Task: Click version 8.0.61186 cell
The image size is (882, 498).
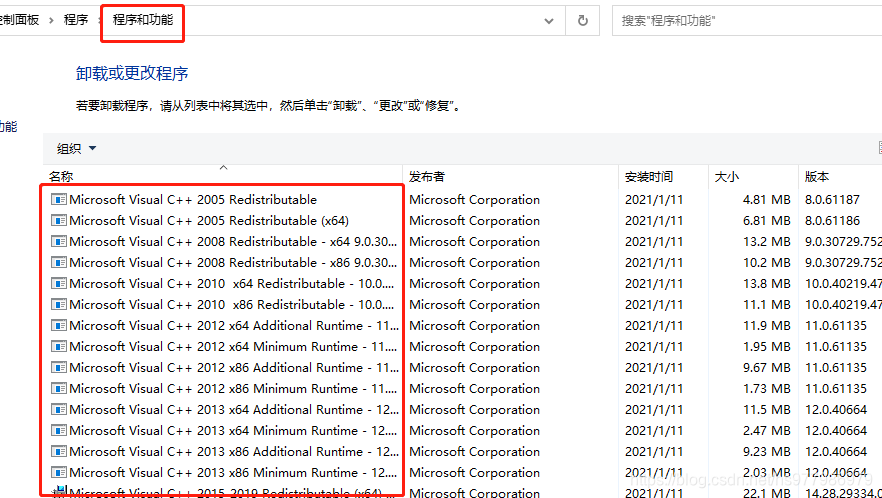Action: (x=832, y=221)
